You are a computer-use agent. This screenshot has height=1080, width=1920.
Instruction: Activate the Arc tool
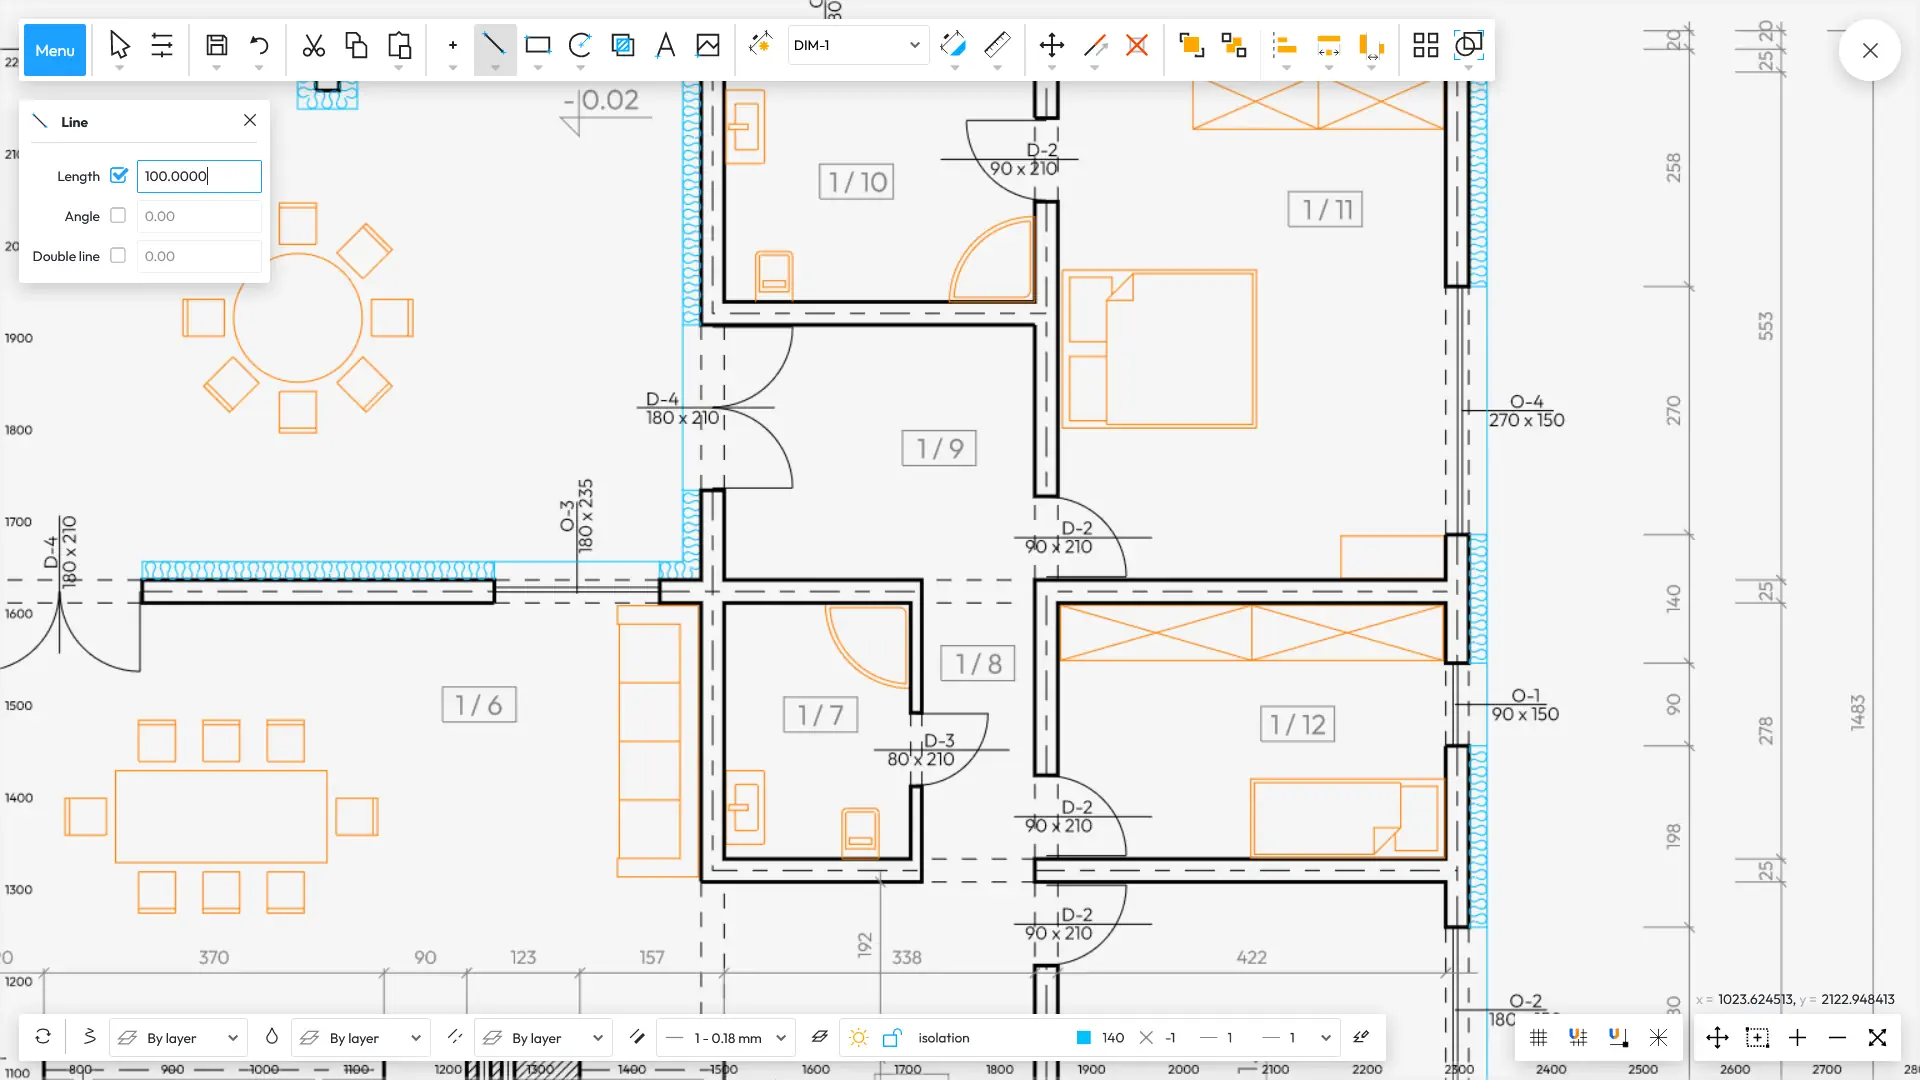coord(580,45)
